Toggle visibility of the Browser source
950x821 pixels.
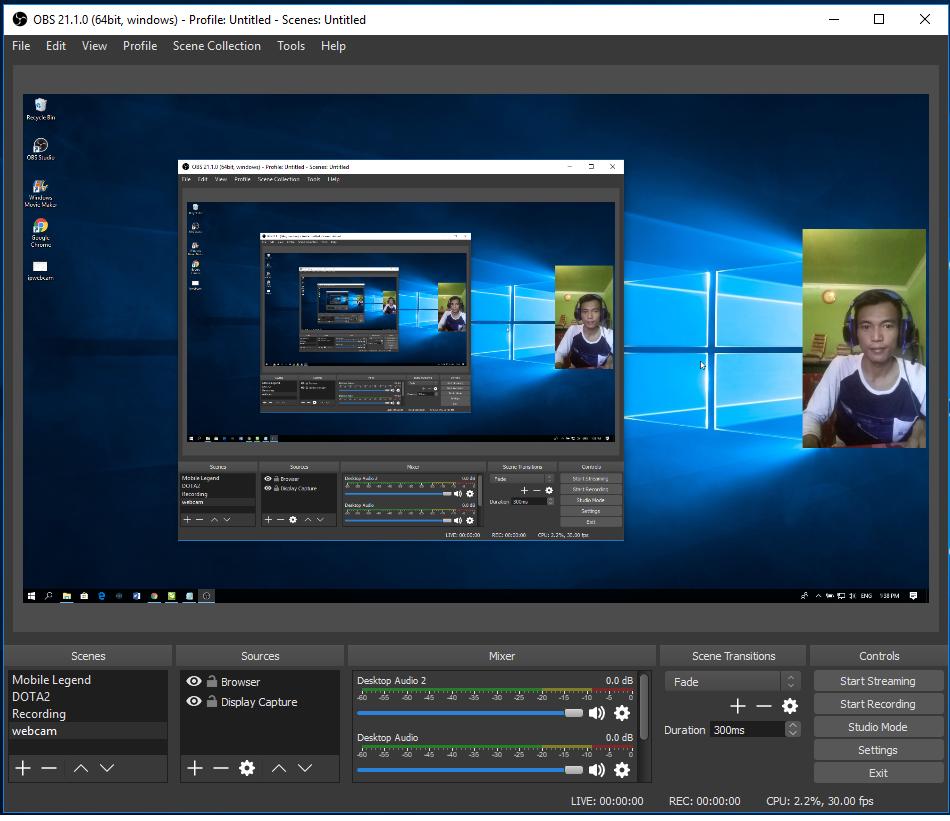(x=194, y=681)
